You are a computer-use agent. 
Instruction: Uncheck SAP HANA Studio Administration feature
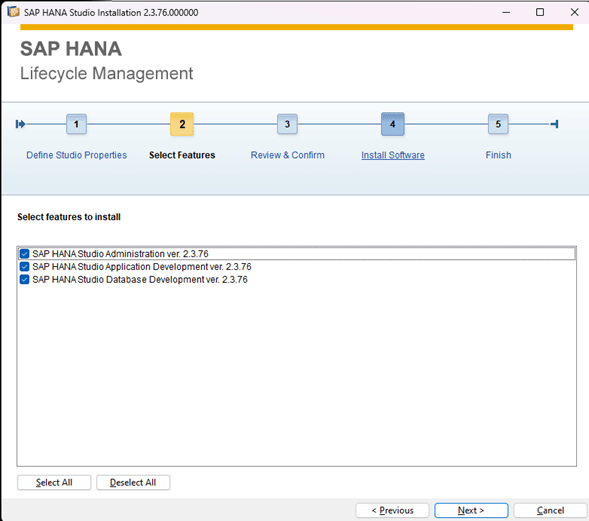point(24,254)
